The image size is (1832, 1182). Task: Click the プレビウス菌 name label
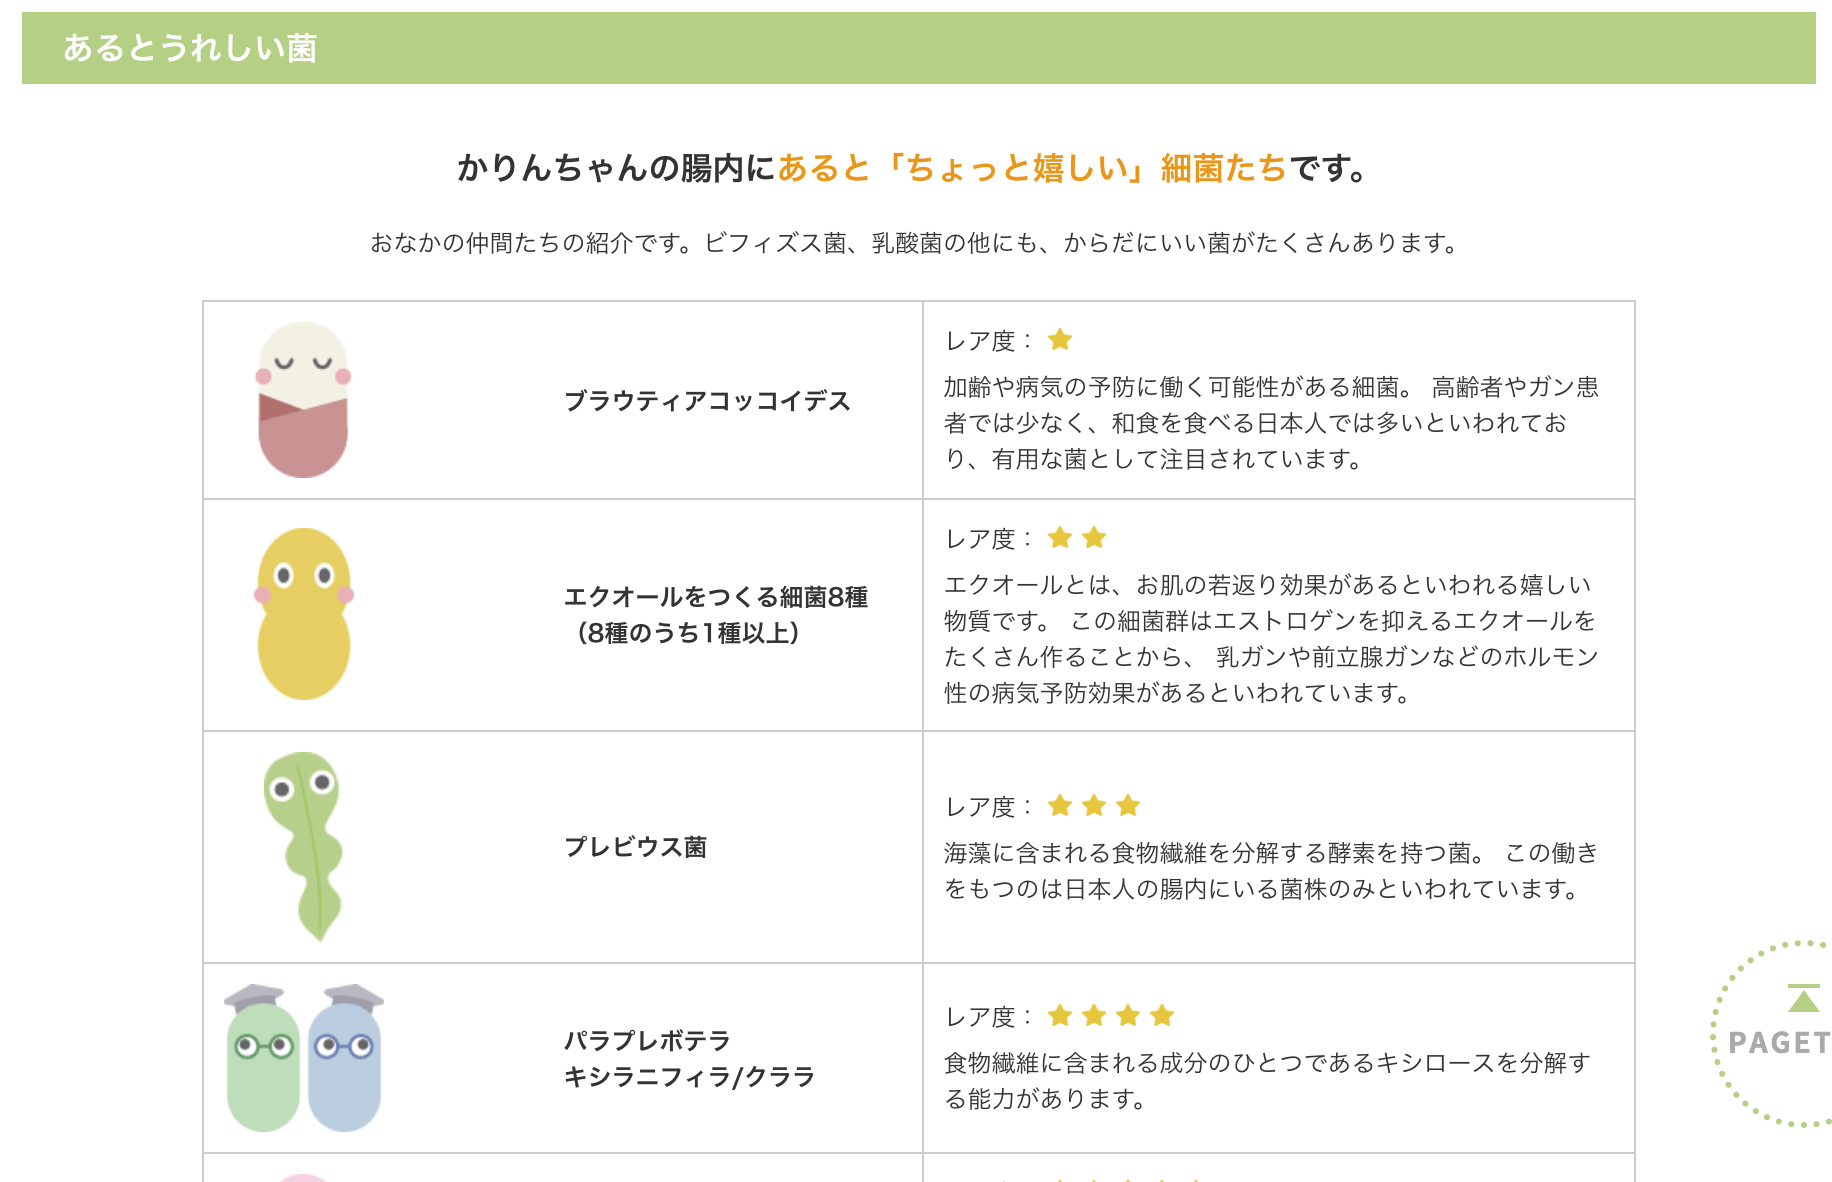click(x=636, y=847)
